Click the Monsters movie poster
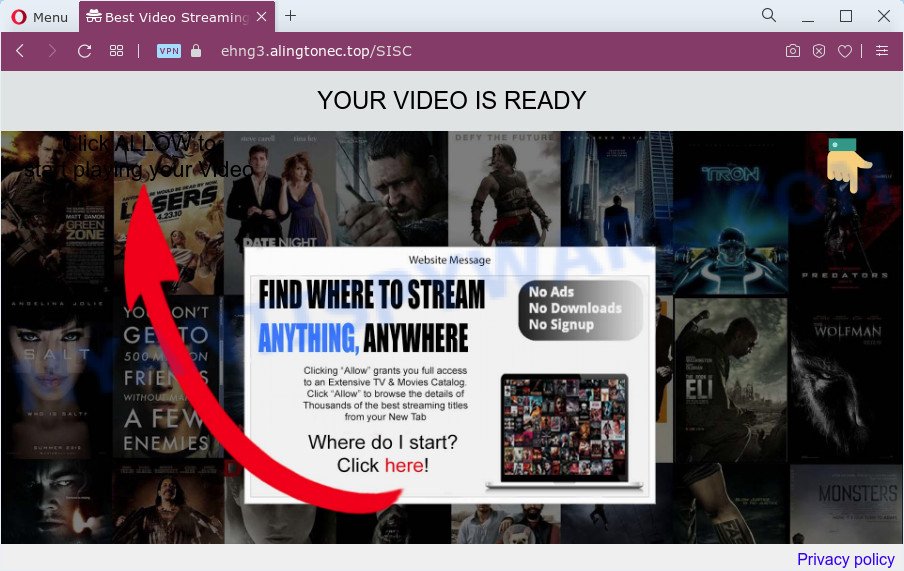904x571 pixels. 846,504
